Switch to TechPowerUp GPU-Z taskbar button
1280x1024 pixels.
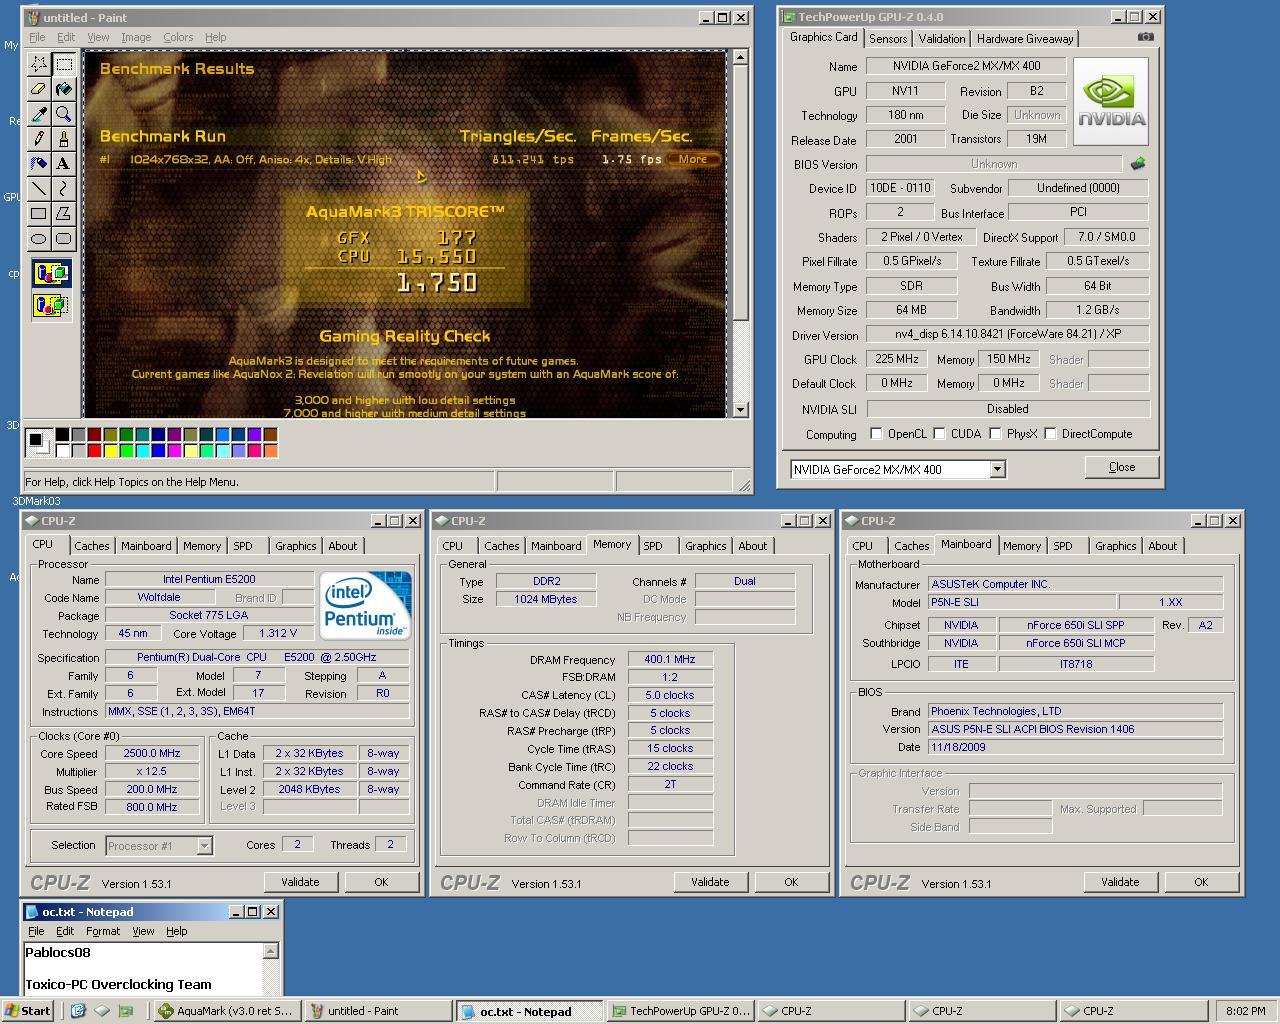tap(680, 1011)
